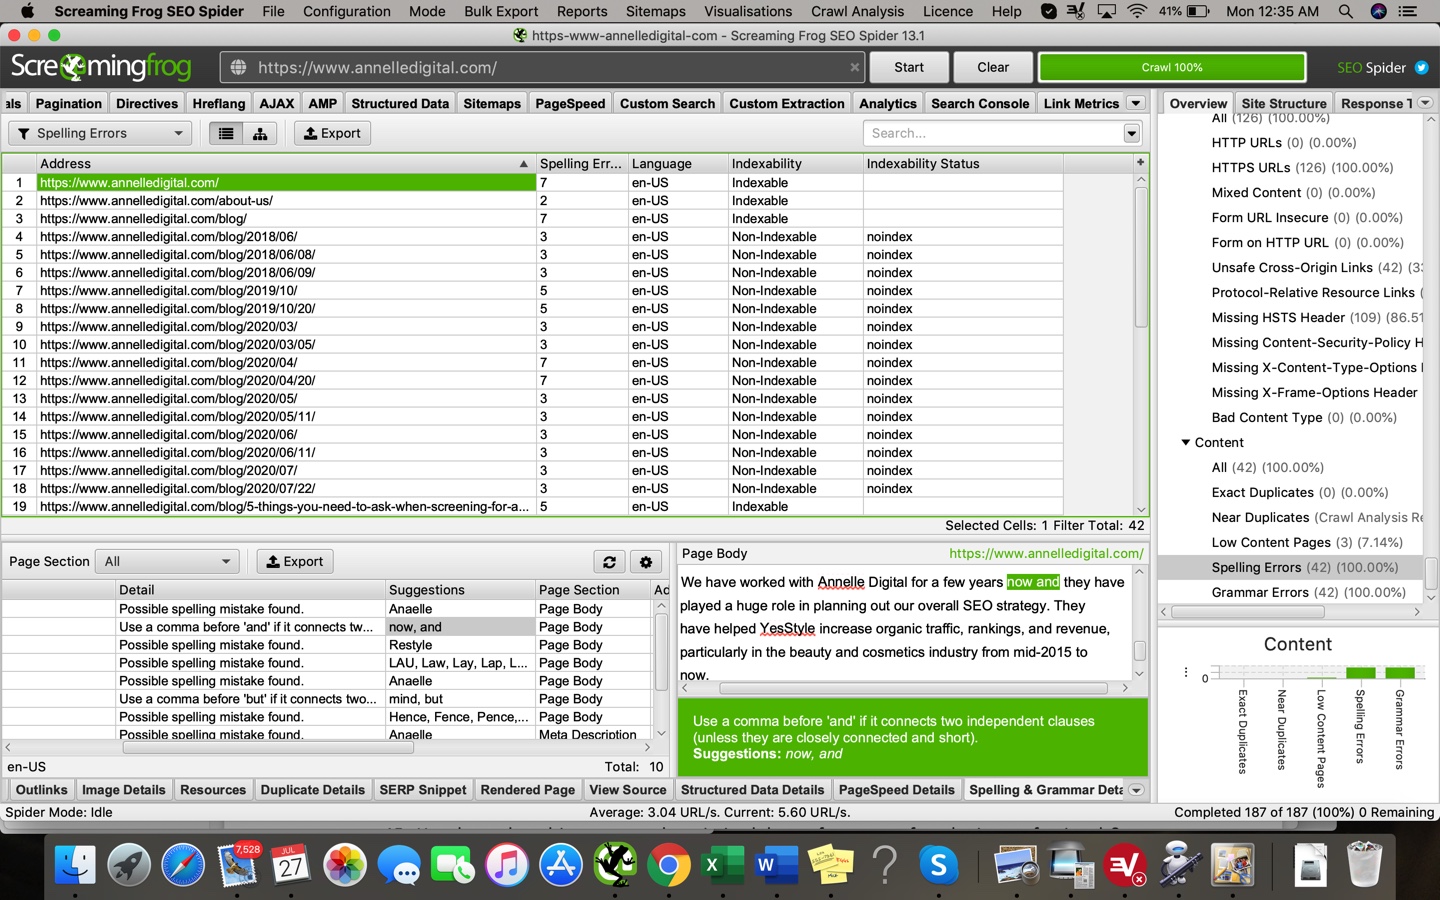Open the Wi-Fi status menu
Image resolution: width=1440 pixels, height=900 pixels.
click(x=1137, y=11)
